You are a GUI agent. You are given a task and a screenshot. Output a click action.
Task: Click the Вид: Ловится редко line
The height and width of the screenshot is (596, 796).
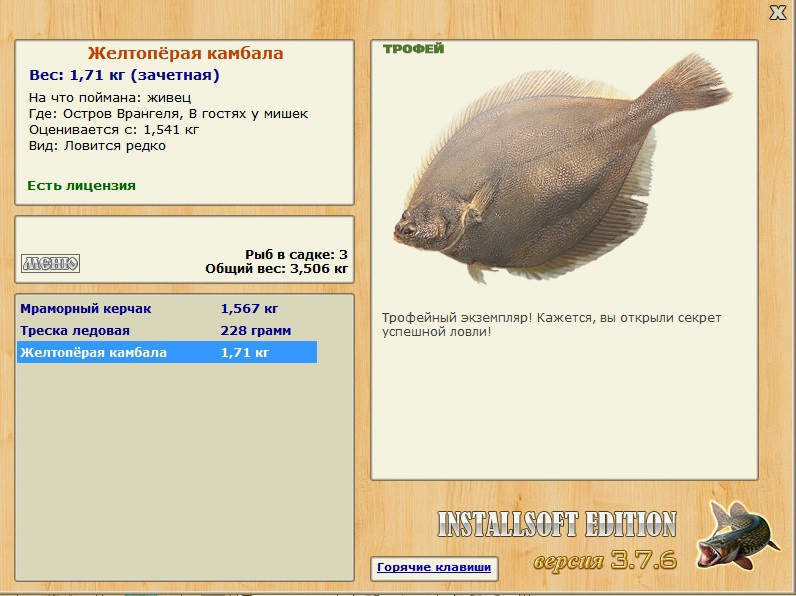click(x=97, y=146)
